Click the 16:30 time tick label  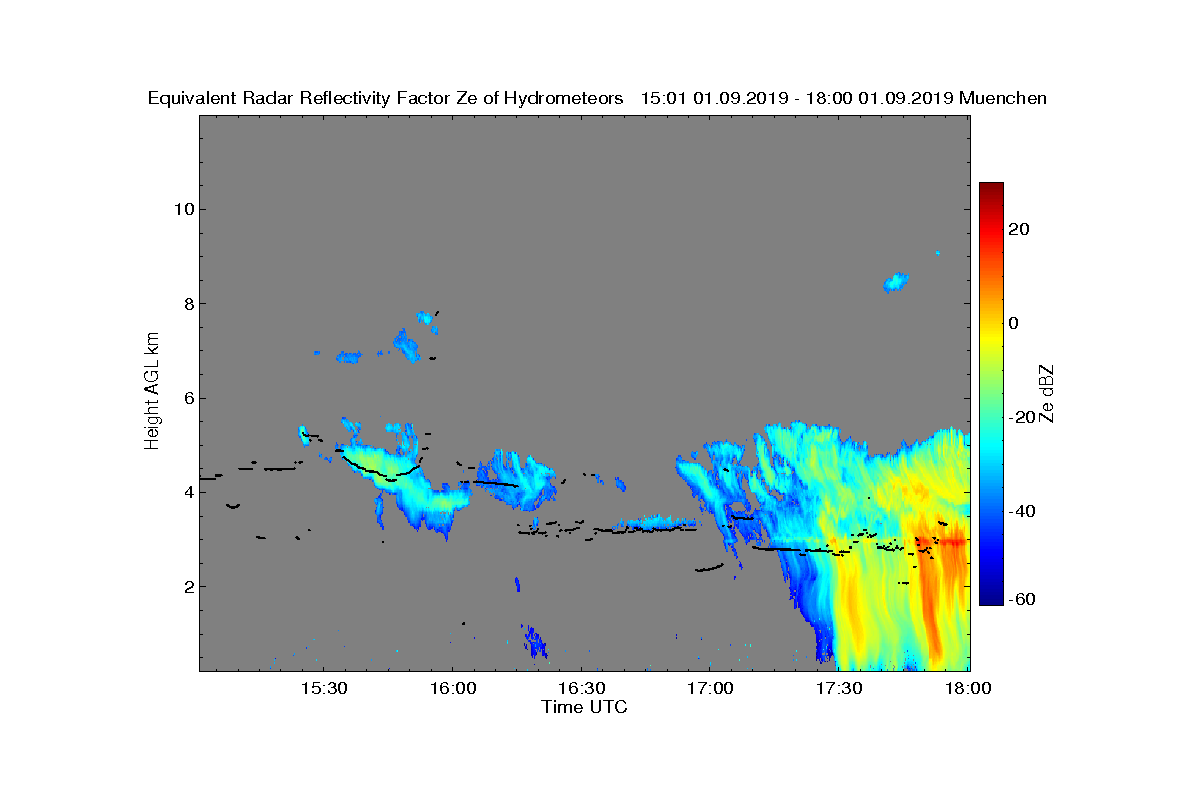pyautogui.click(x=582, y=688)
